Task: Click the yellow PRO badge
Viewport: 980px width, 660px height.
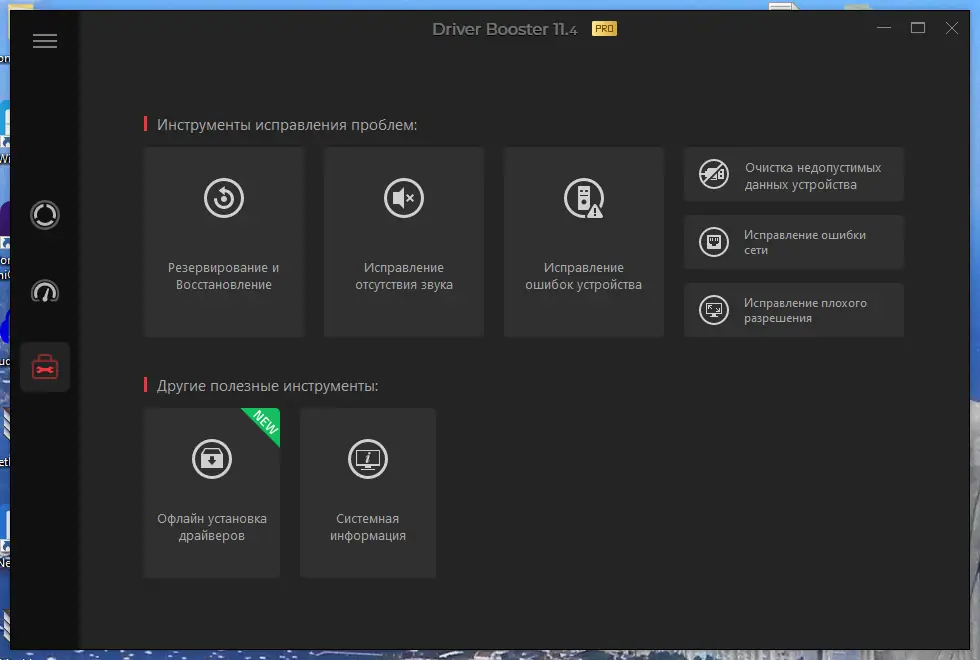Action: tap(604, 29)
